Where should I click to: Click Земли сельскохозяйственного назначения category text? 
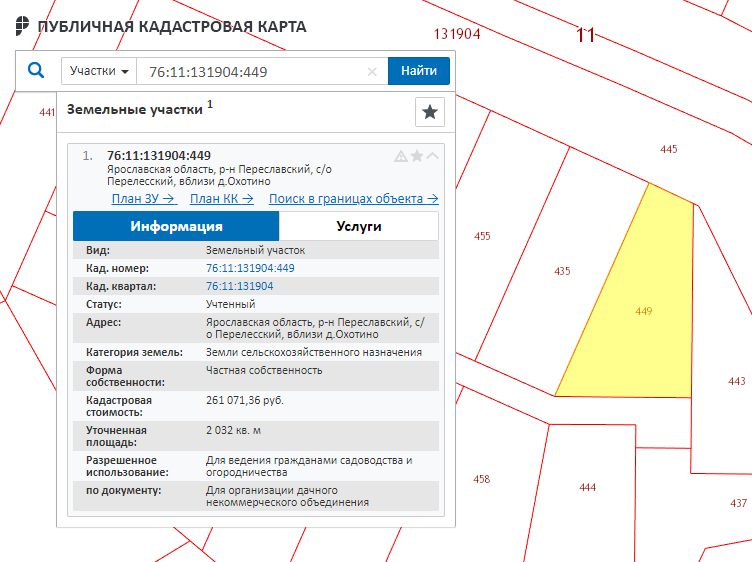click(314, 352)
